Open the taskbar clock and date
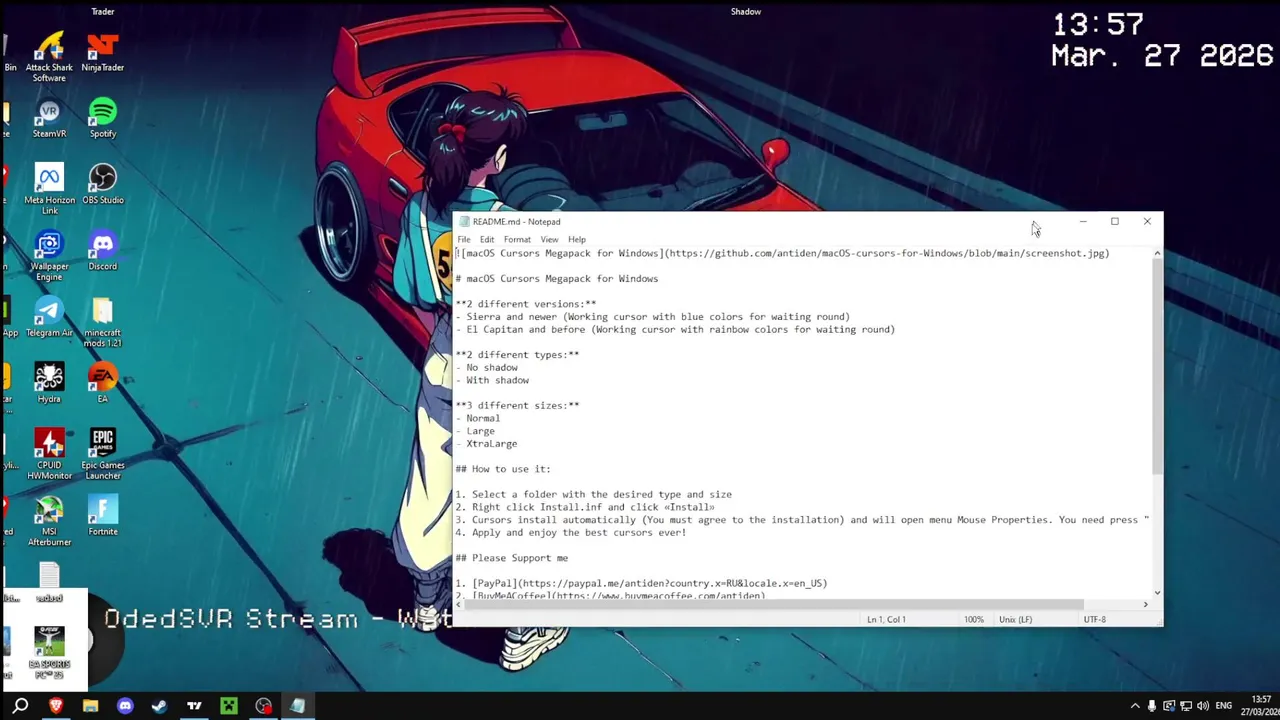Image resolution: width=1280 pixels, height=720 pixels. (x=1258, y=706)
